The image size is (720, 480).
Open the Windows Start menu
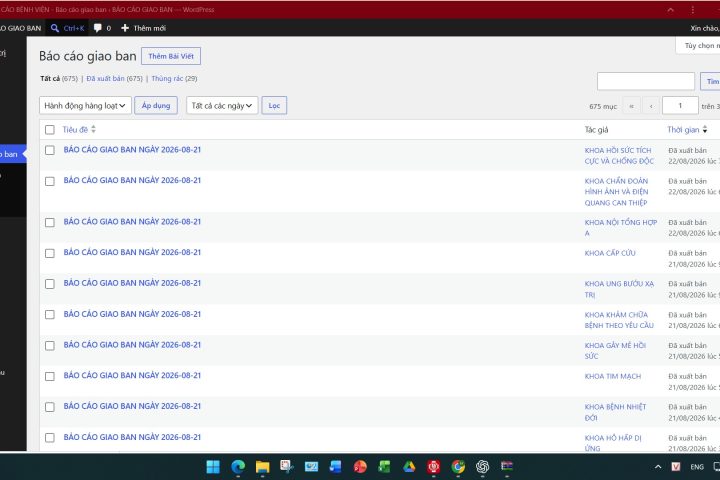(213, 467)
